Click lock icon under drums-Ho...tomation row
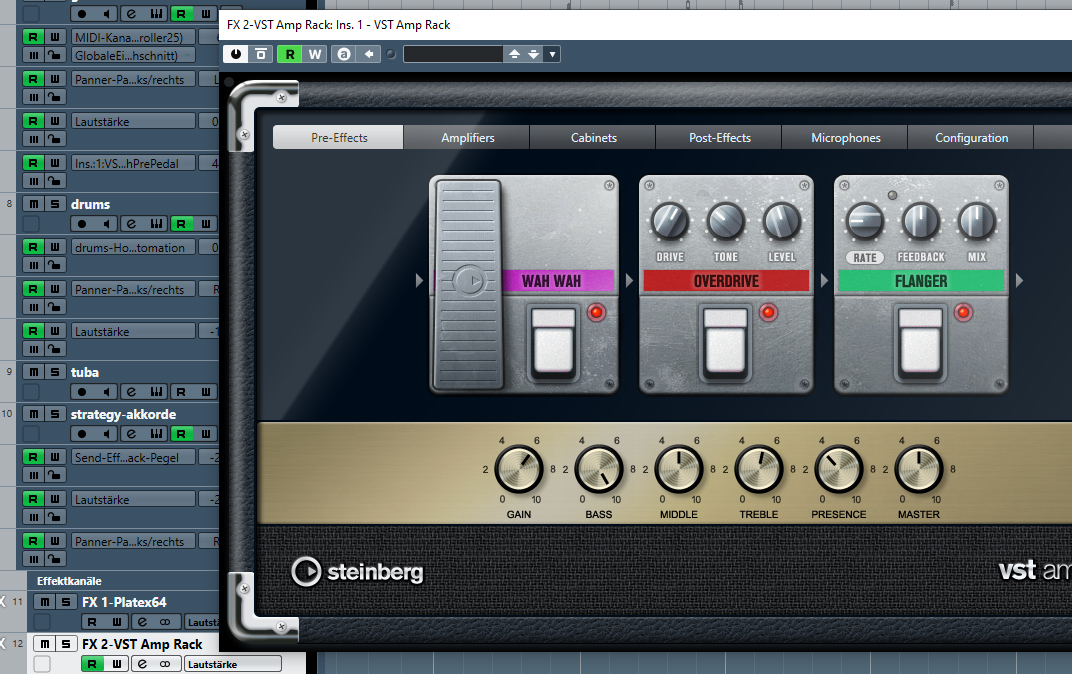 (54, 265)
